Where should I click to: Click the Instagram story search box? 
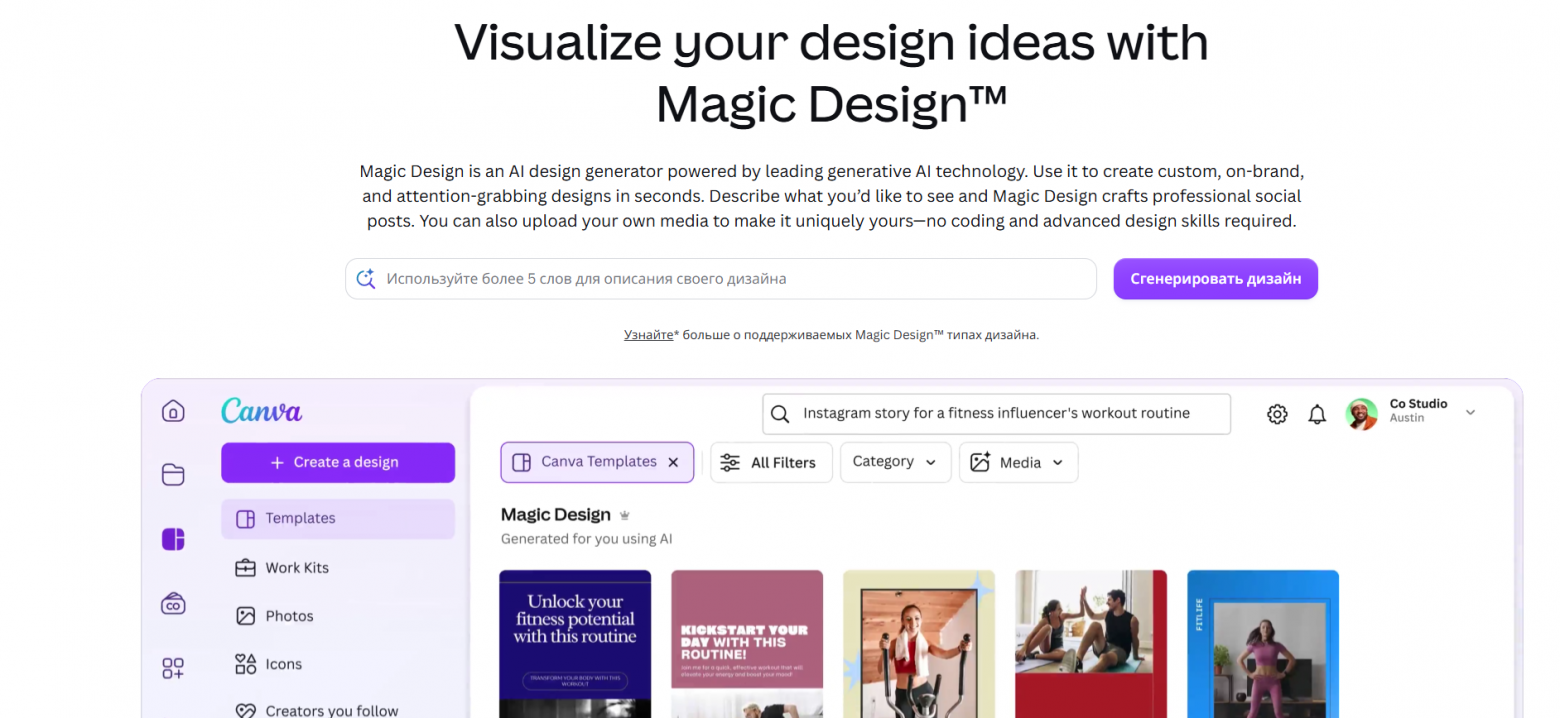click(x=996, y=414)
